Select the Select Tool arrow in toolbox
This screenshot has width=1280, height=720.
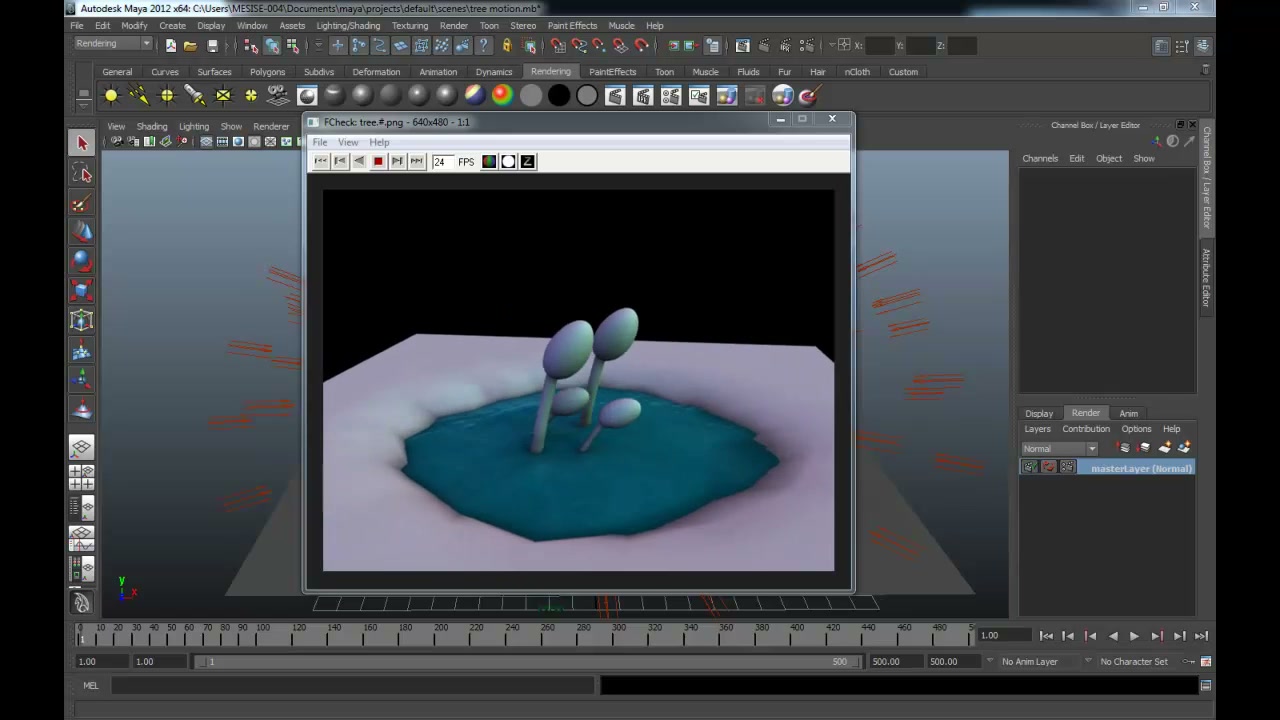82,144
